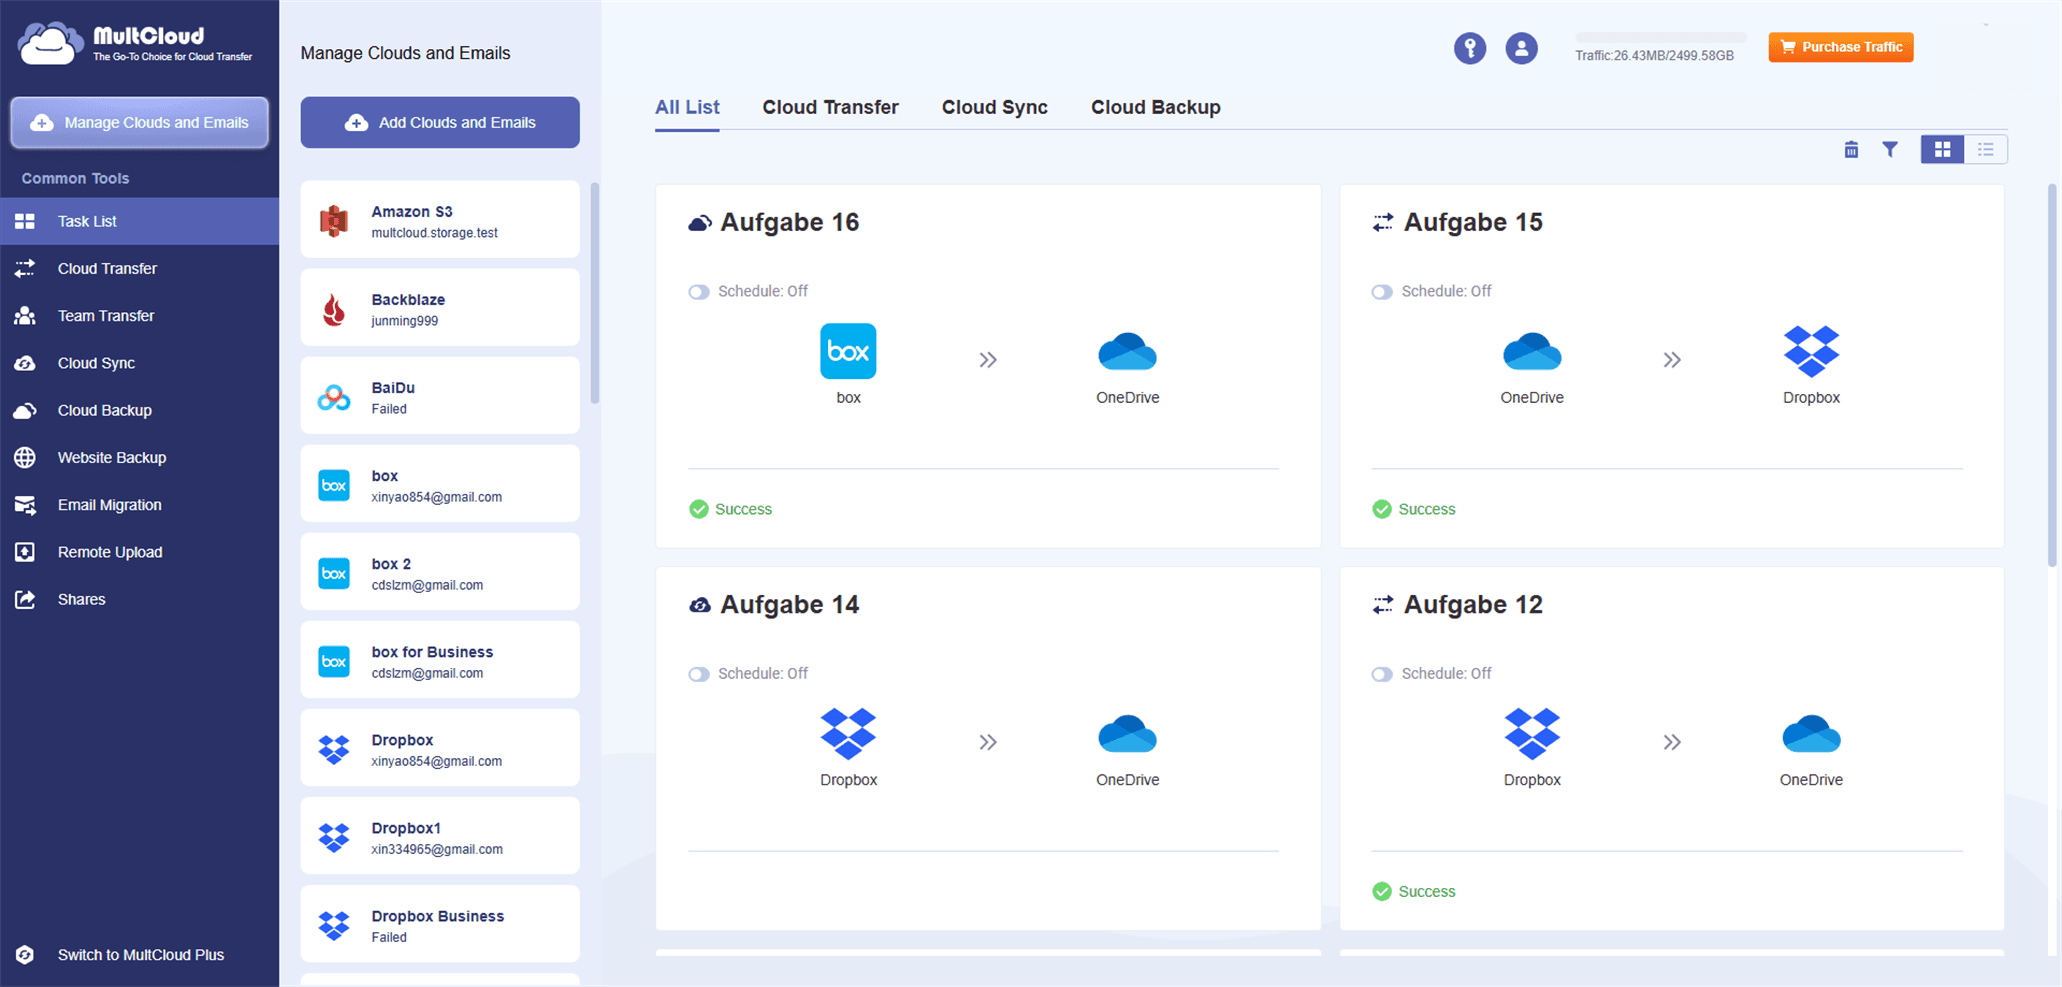The height and width of the screenshot is (987, 2062).
Task: Switch to the Cloud Backup tab
Action: [1155, 107]
